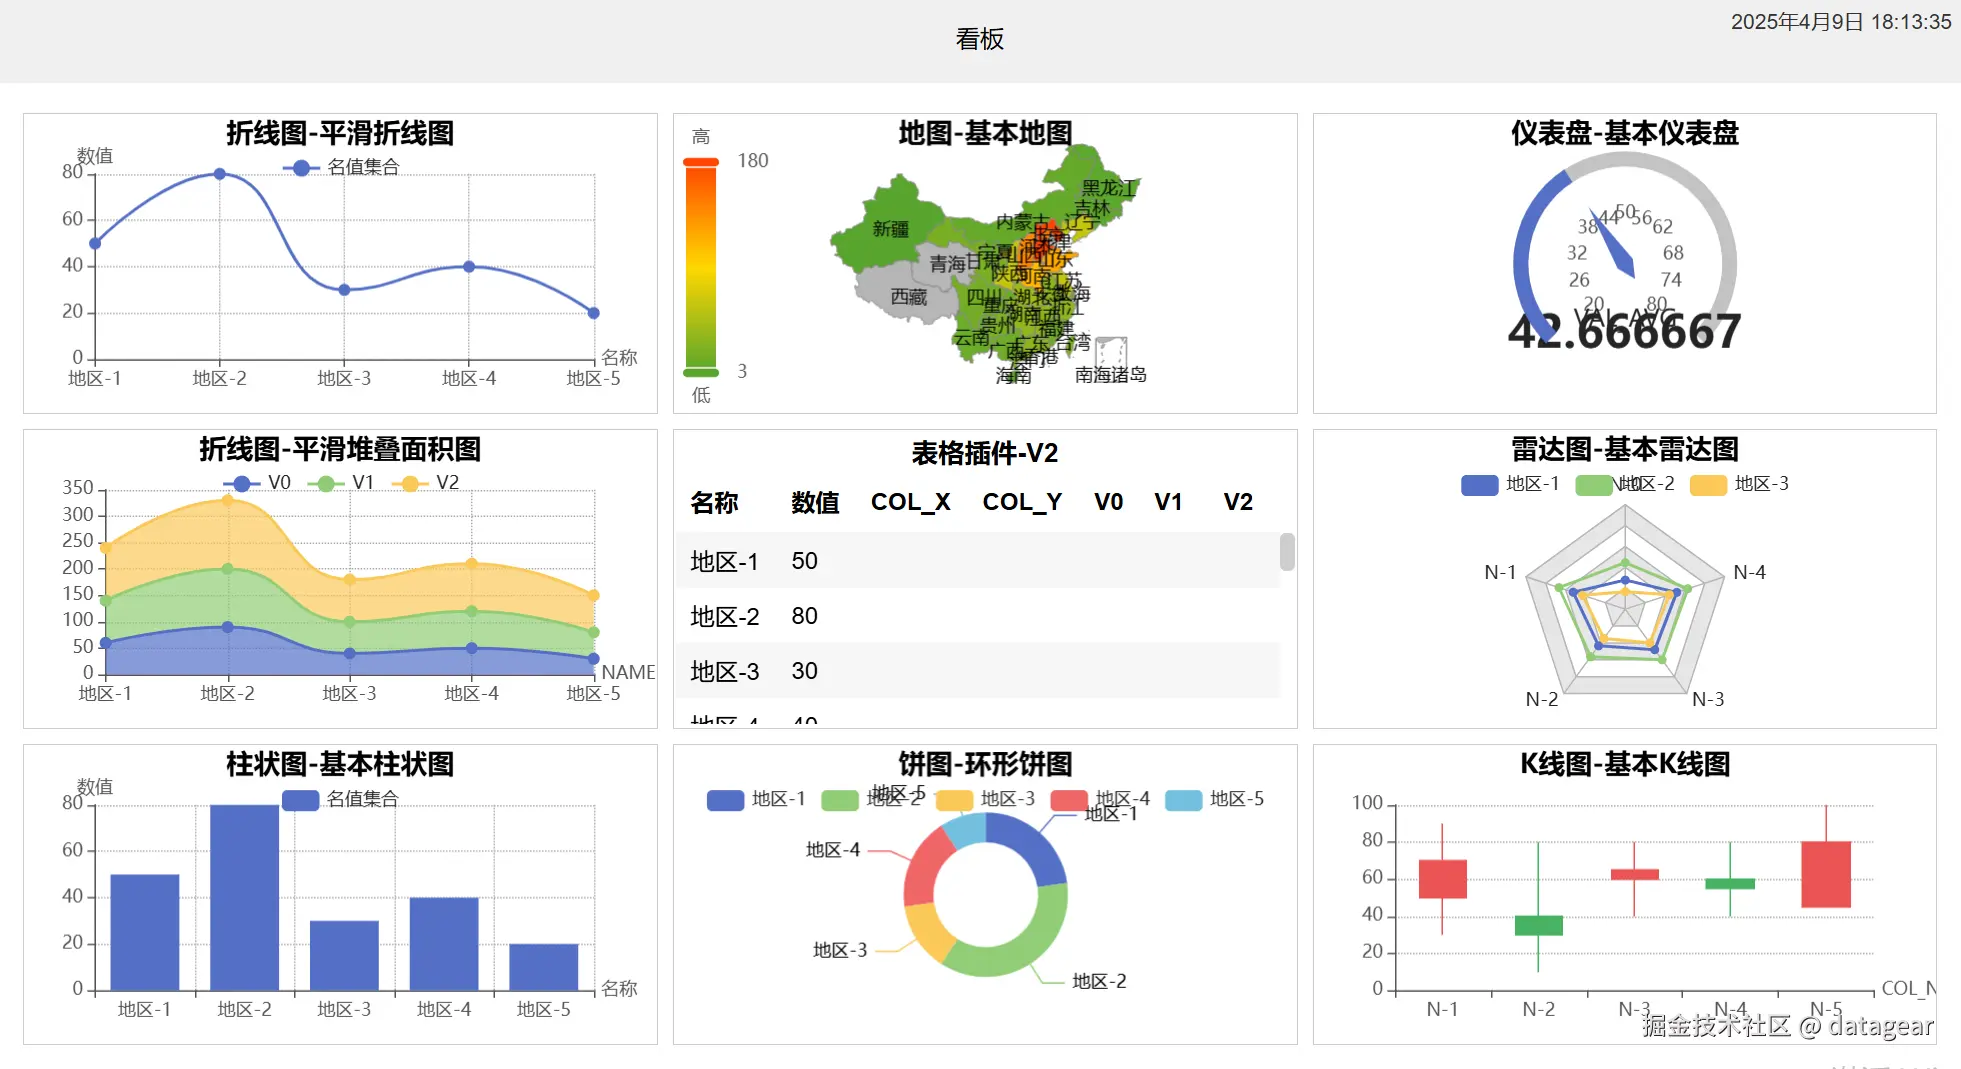Click the color gradient legend beside the map

(700, 262)
